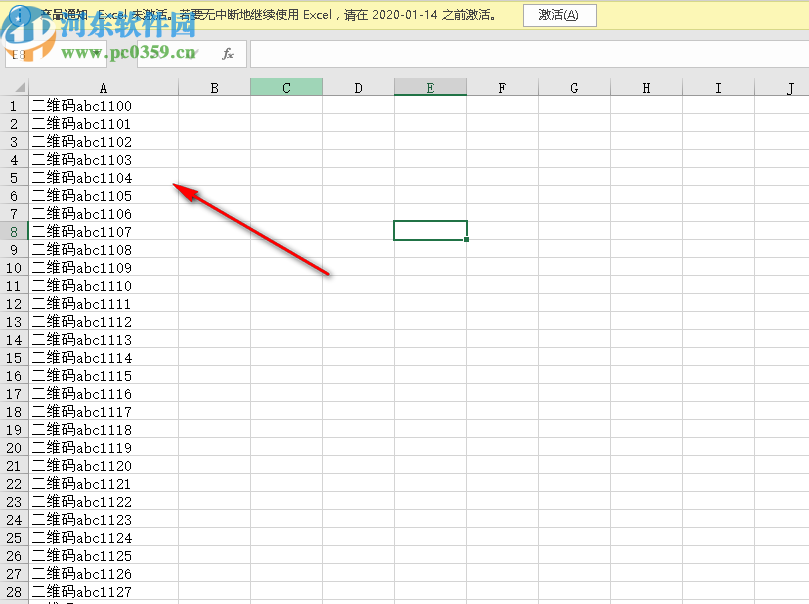Click cell containing 二维码abc1119
809x604 pixels.
coord(104,448)
